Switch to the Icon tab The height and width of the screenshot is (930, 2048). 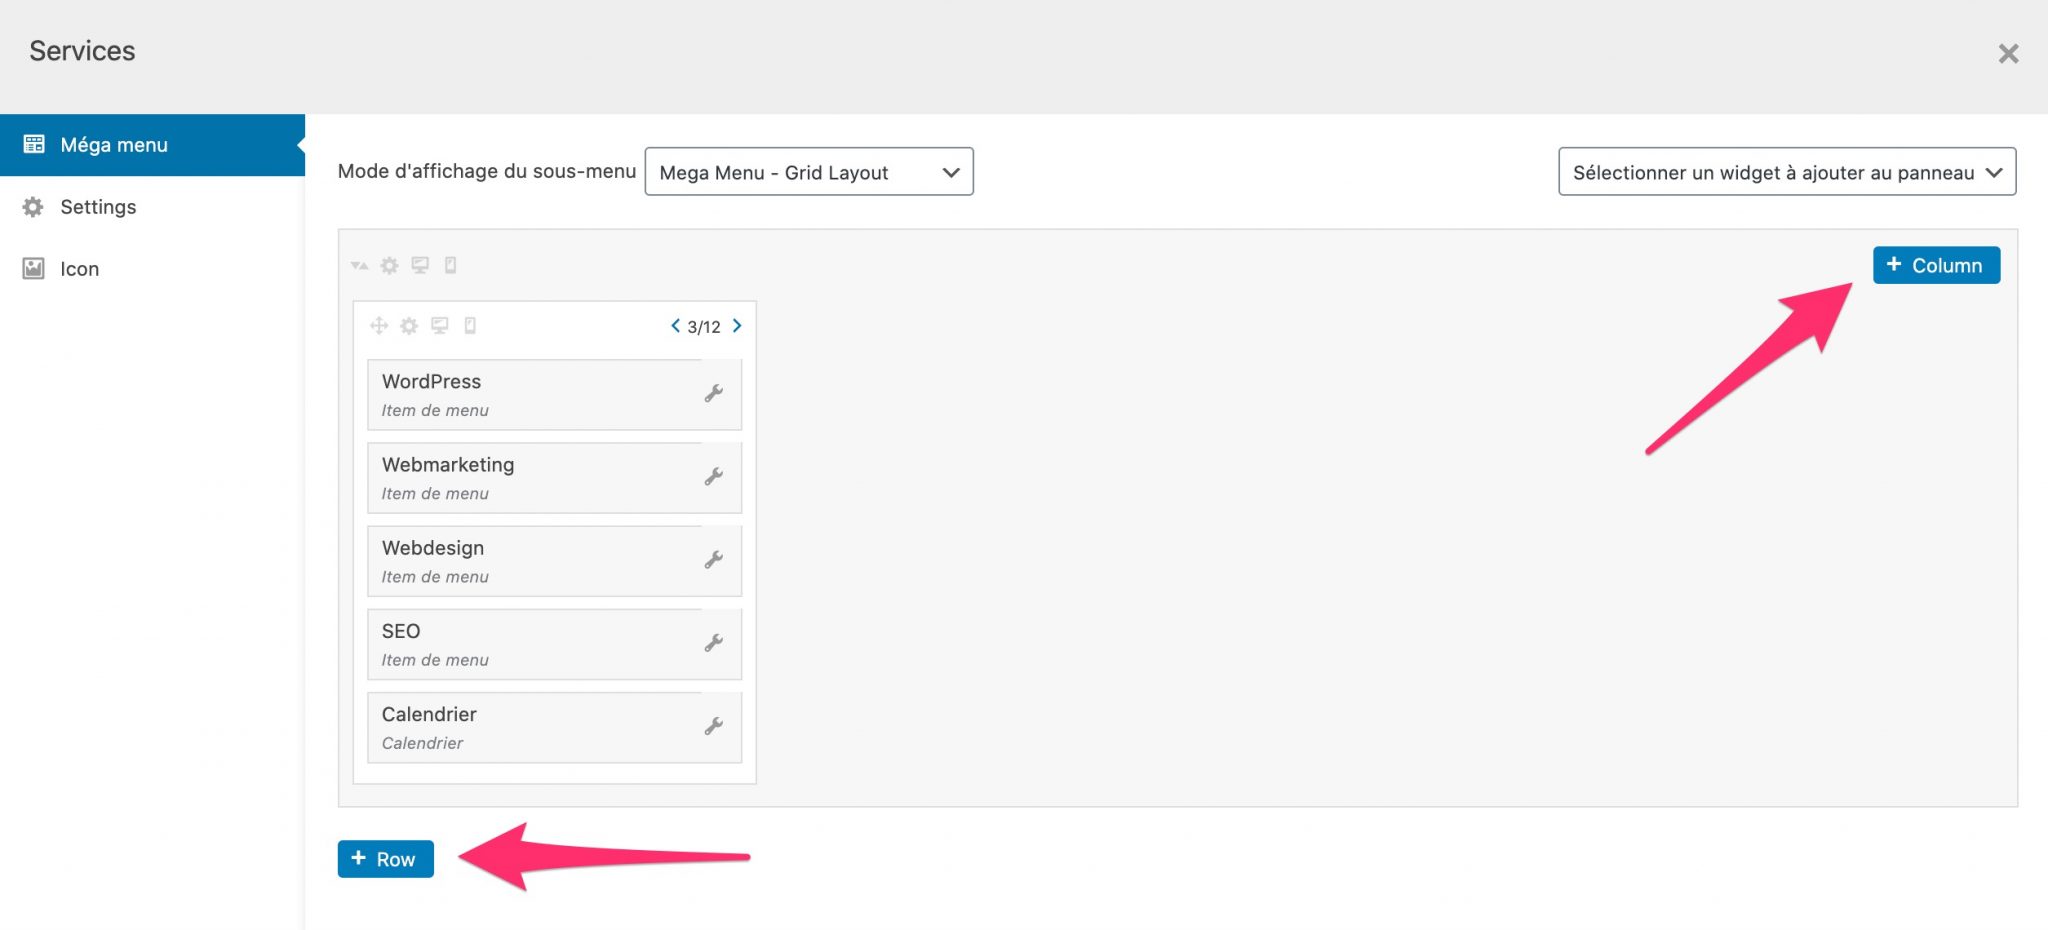pyautogui.click(x=79, y=269)
